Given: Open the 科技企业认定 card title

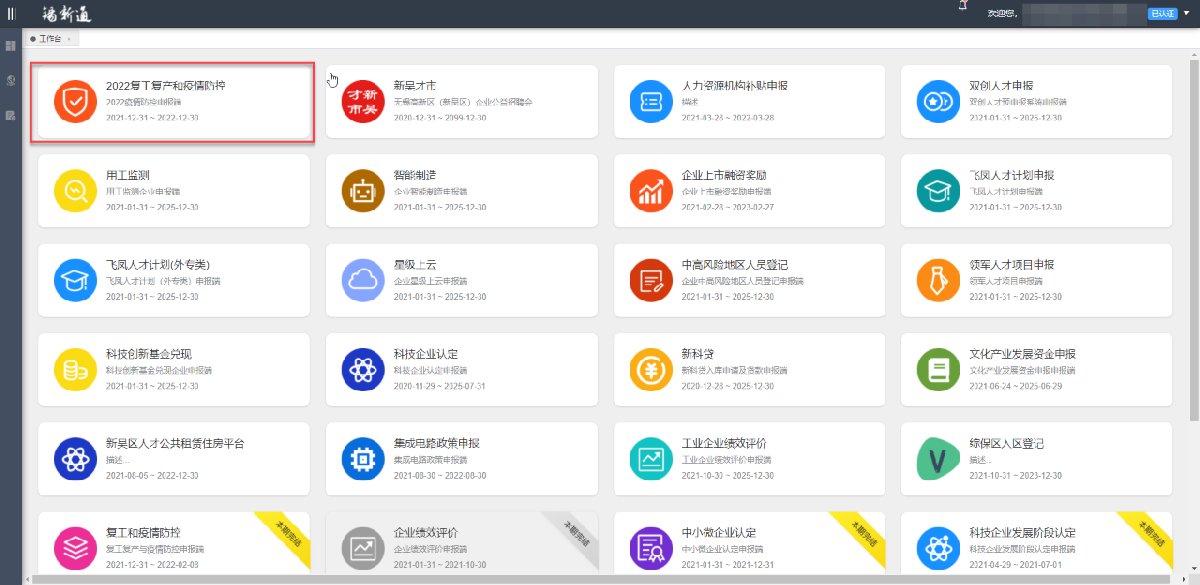Looking at the screenshot, I should (426, 354).
